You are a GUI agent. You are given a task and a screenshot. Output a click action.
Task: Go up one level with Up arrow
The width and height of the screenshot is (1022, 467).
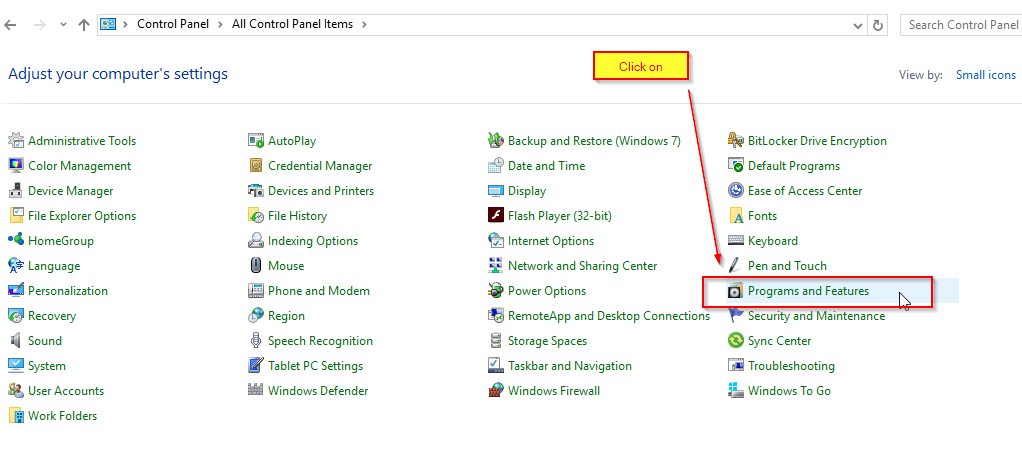pyautogui.click(x=83, y=25)
